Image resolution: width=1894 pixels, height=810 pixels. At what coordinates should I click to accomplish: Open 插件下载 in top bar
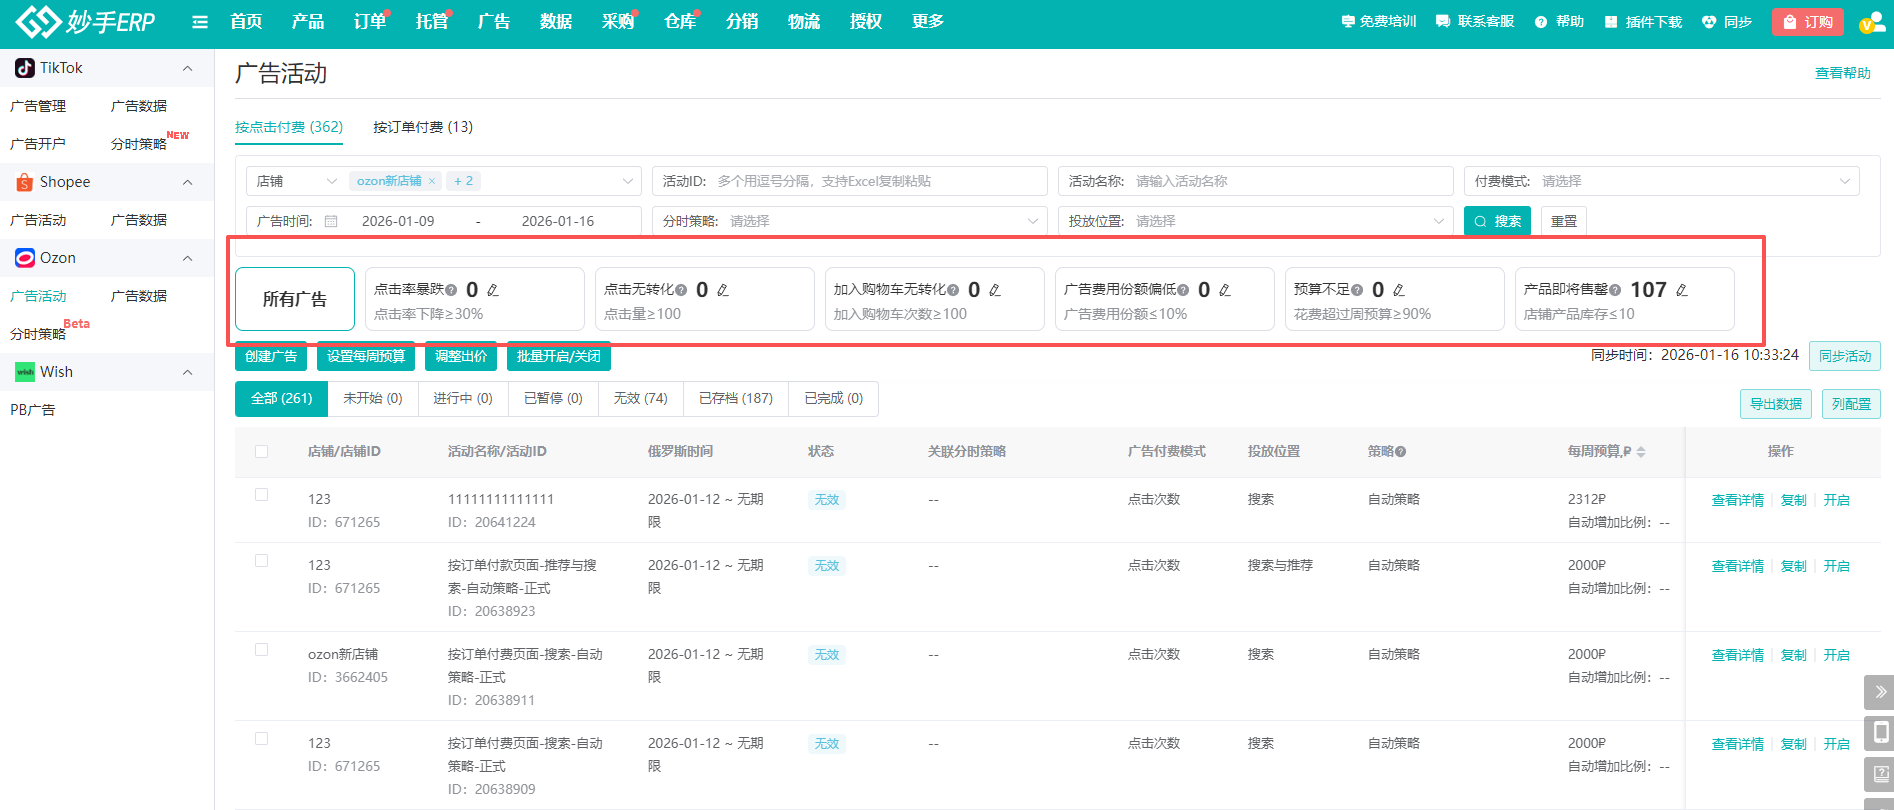point(1643,22)
